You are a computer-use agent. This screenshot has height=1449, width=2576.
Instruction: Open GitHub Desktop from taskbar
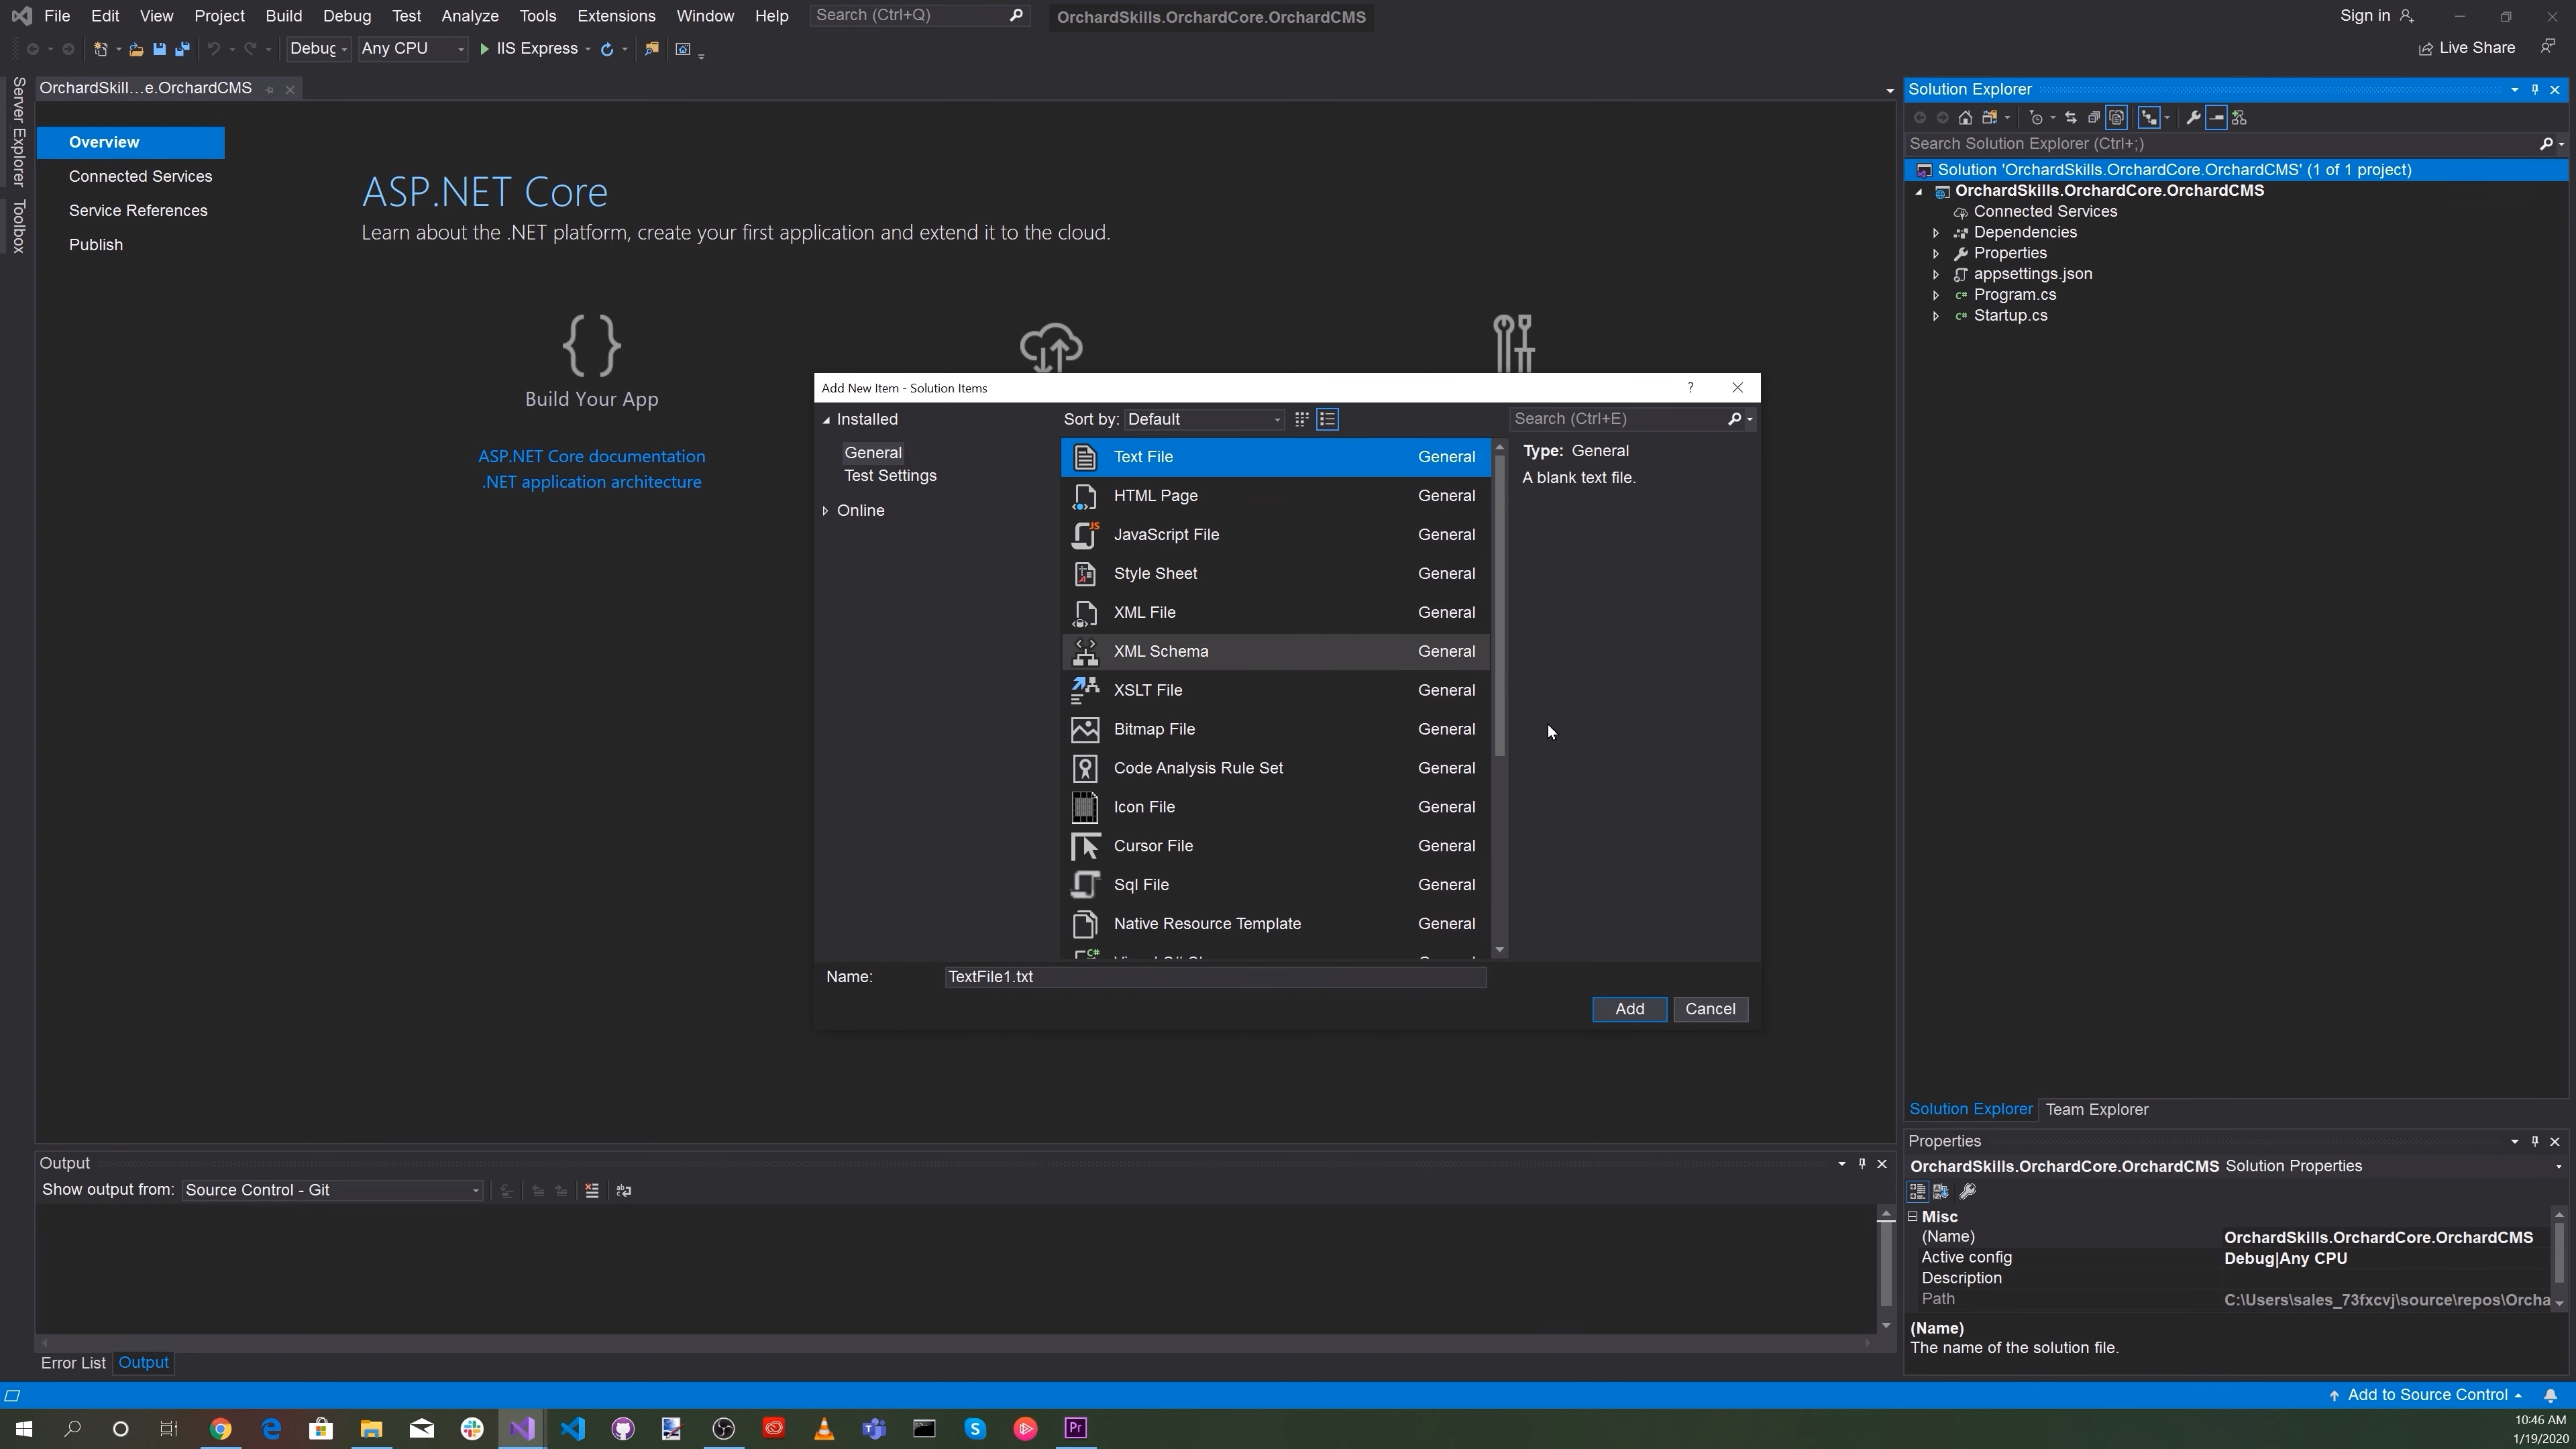point(623,1428)
